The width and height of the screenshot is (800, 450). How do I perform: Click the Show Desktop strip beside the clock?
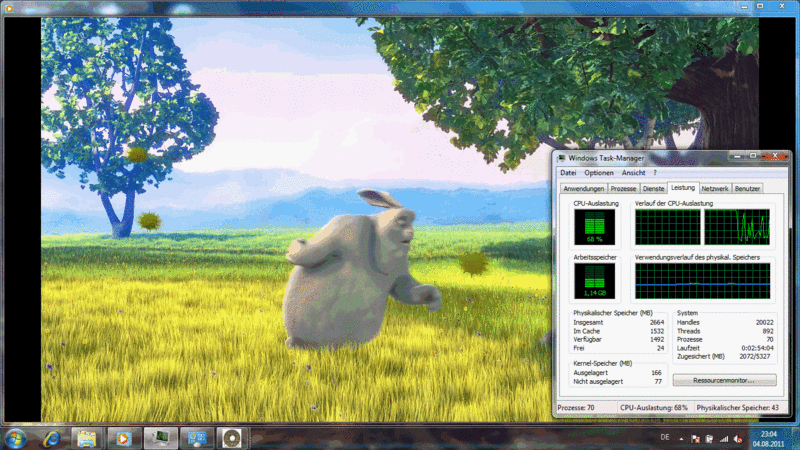(794, 439)
